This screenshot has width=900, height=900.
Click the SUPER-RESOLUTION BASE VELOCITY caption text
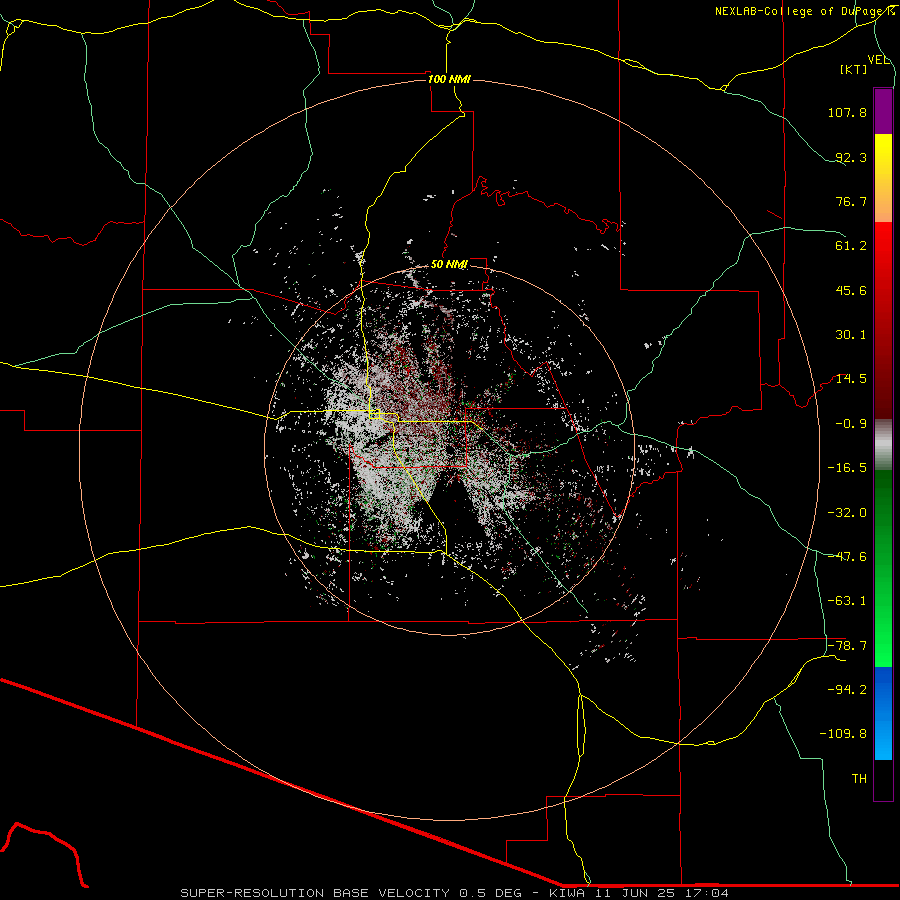click(315, 893)
